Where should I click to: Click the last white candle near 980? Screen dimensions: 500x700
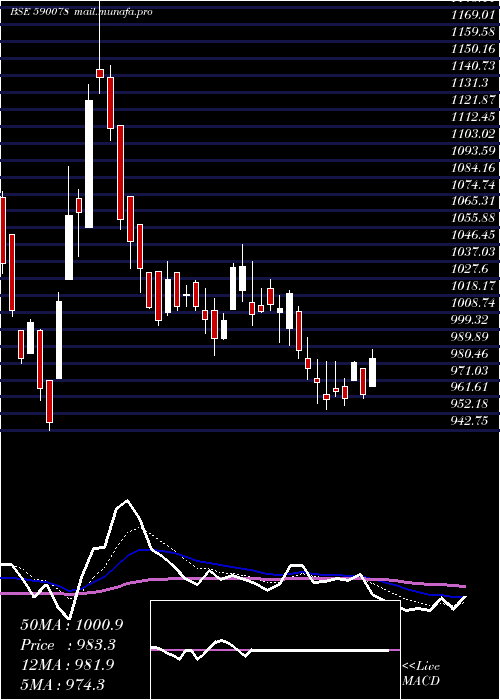point(372,372)
